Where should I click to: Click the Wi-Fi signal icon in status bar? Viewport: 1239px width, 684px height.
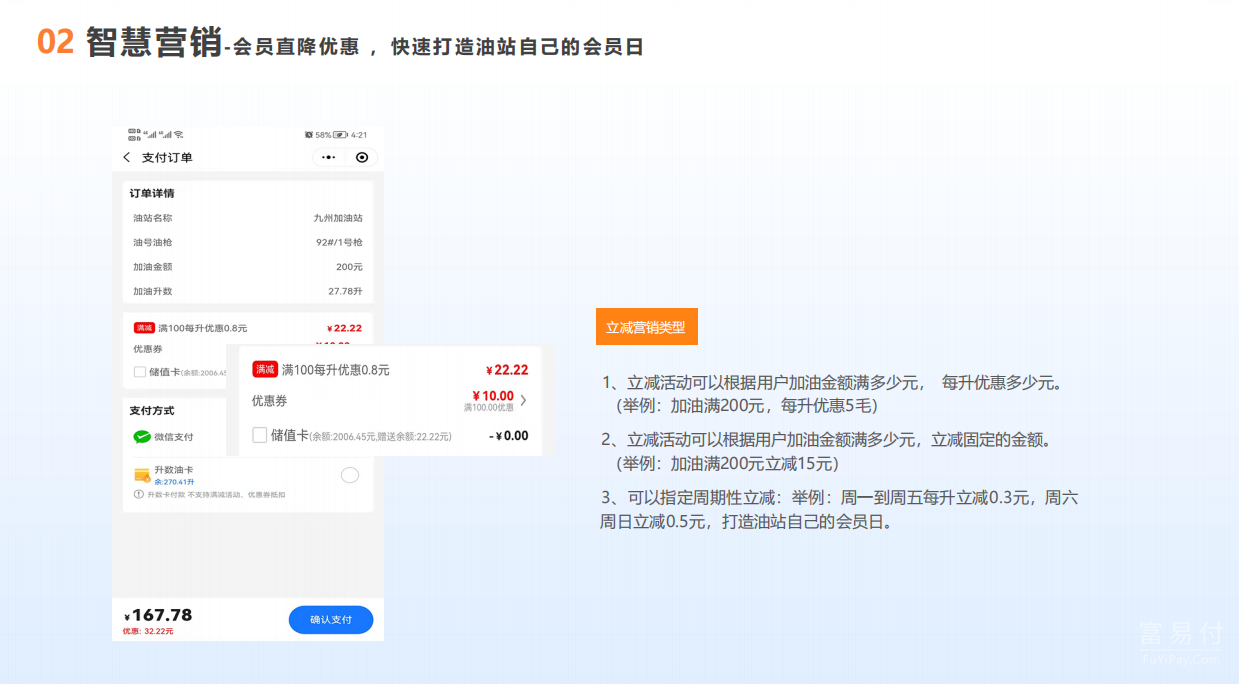[179, 135]
